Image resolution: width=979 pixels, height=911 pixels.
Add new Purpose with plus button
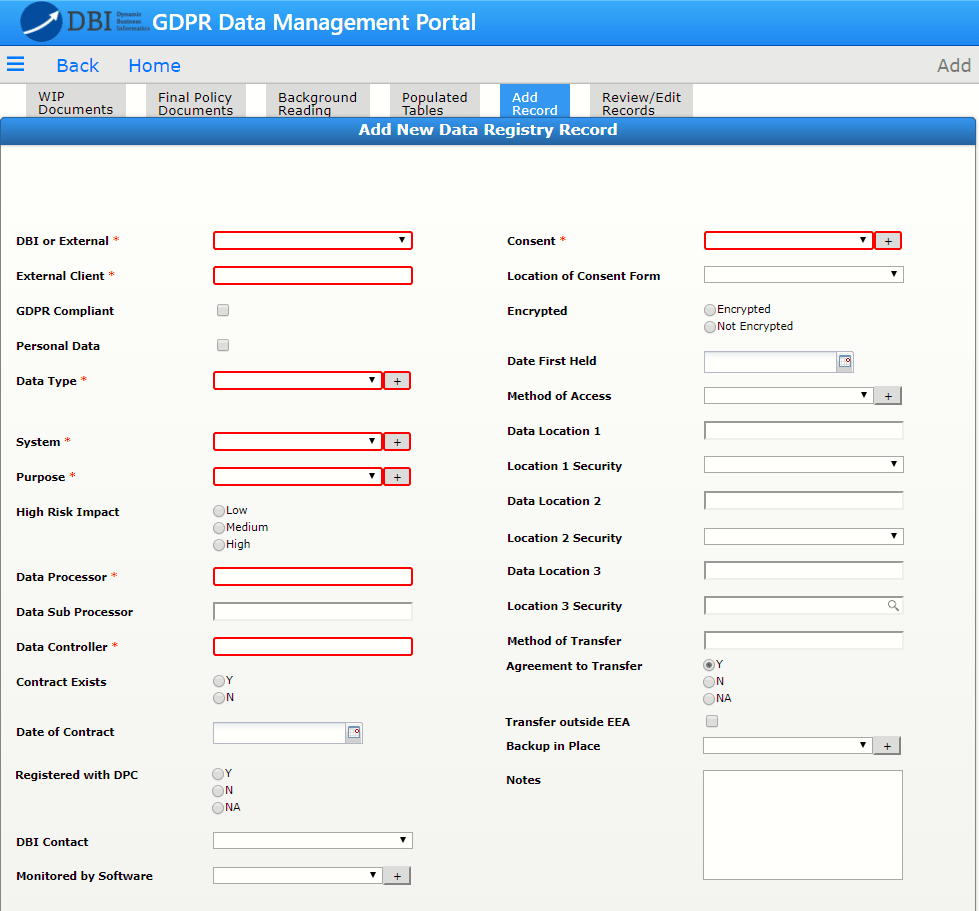pyautogui.click(x=397, y=477)
